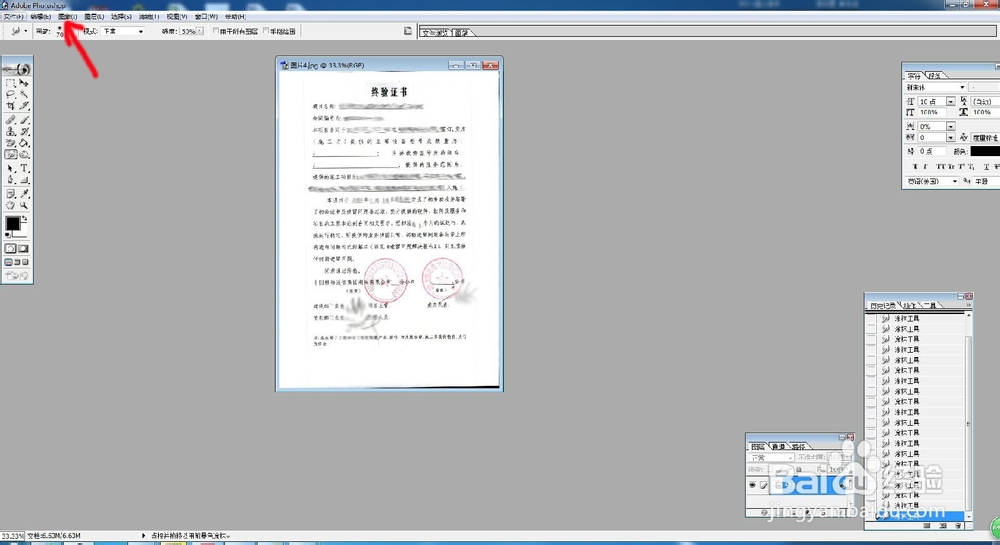
Task: Switch to 动作 tab in History panel
Action: pos(909,305)
